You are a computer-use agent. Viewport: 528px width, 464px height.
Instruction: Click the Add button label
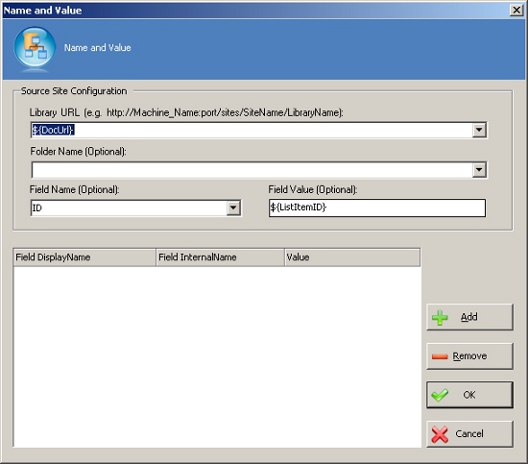point(469,317)
